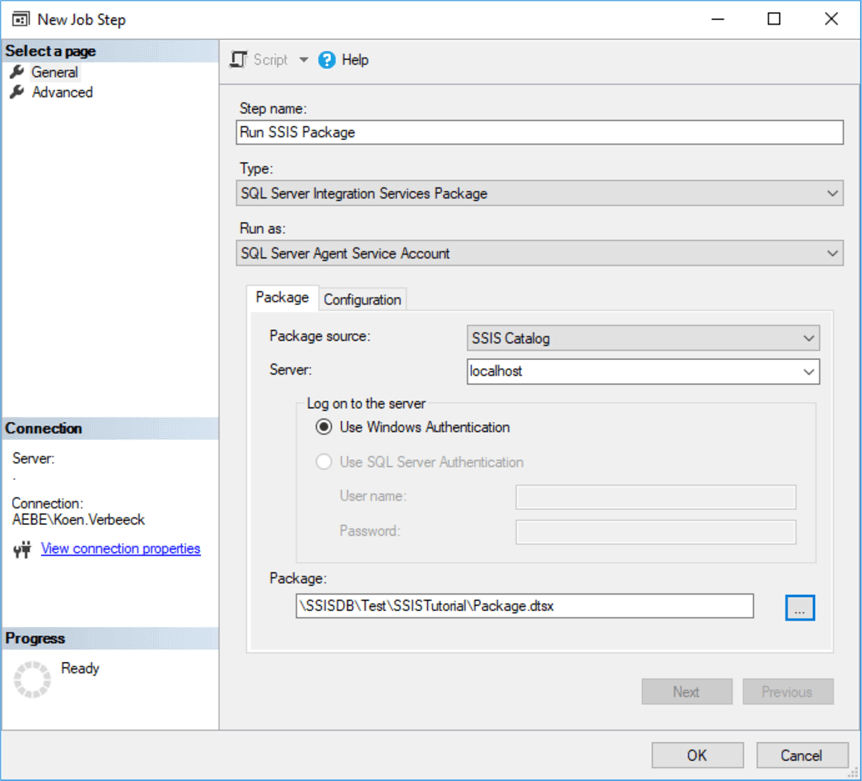Click the ellipsis browse package button
Viewport: 862px width, 781px height.
[x=800, y=608]
